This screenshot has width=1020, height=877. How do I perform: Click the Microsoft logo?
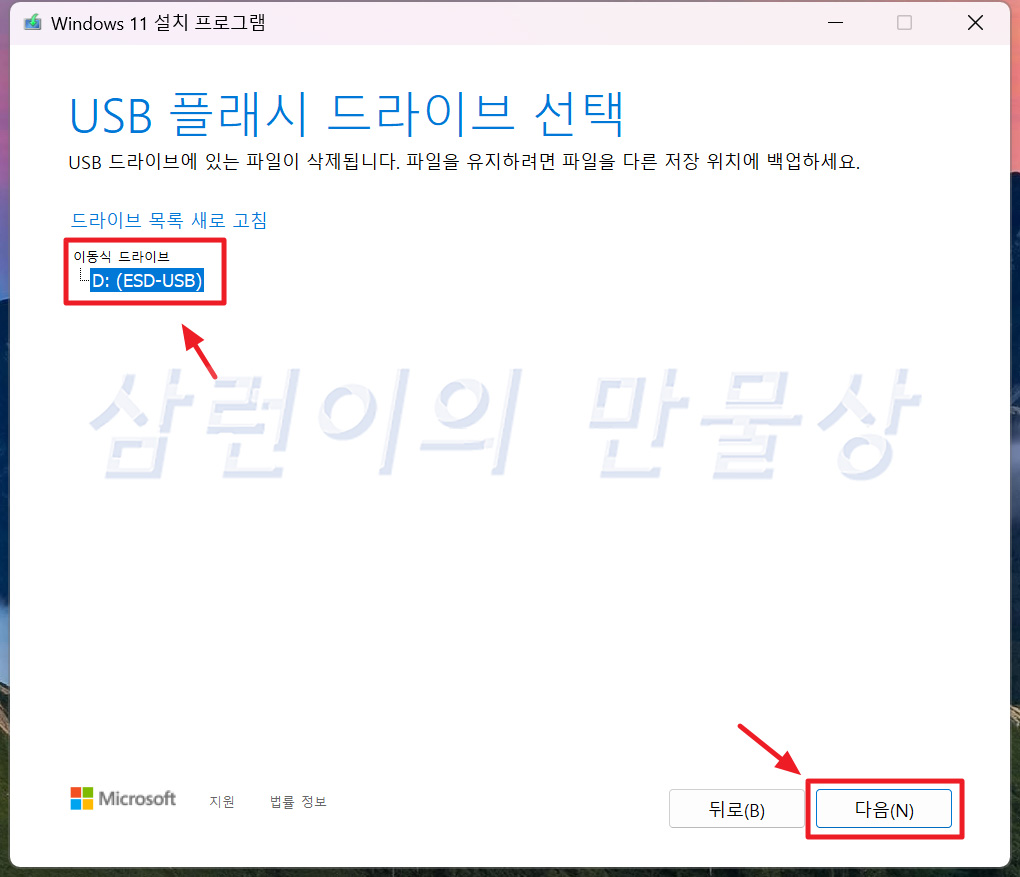(123, 798)
